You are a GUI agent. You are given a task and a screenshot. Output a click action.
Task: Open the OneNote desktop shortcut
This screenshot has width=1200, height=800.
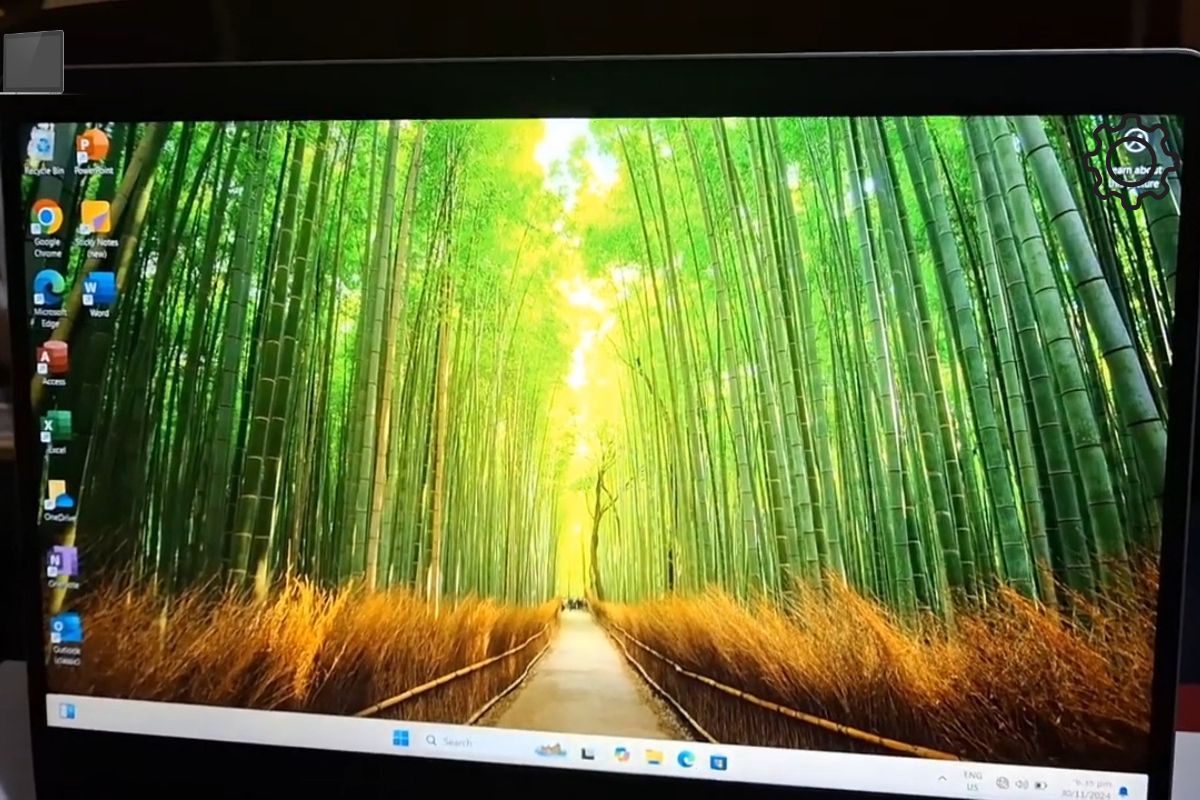[x=62, y=567]
